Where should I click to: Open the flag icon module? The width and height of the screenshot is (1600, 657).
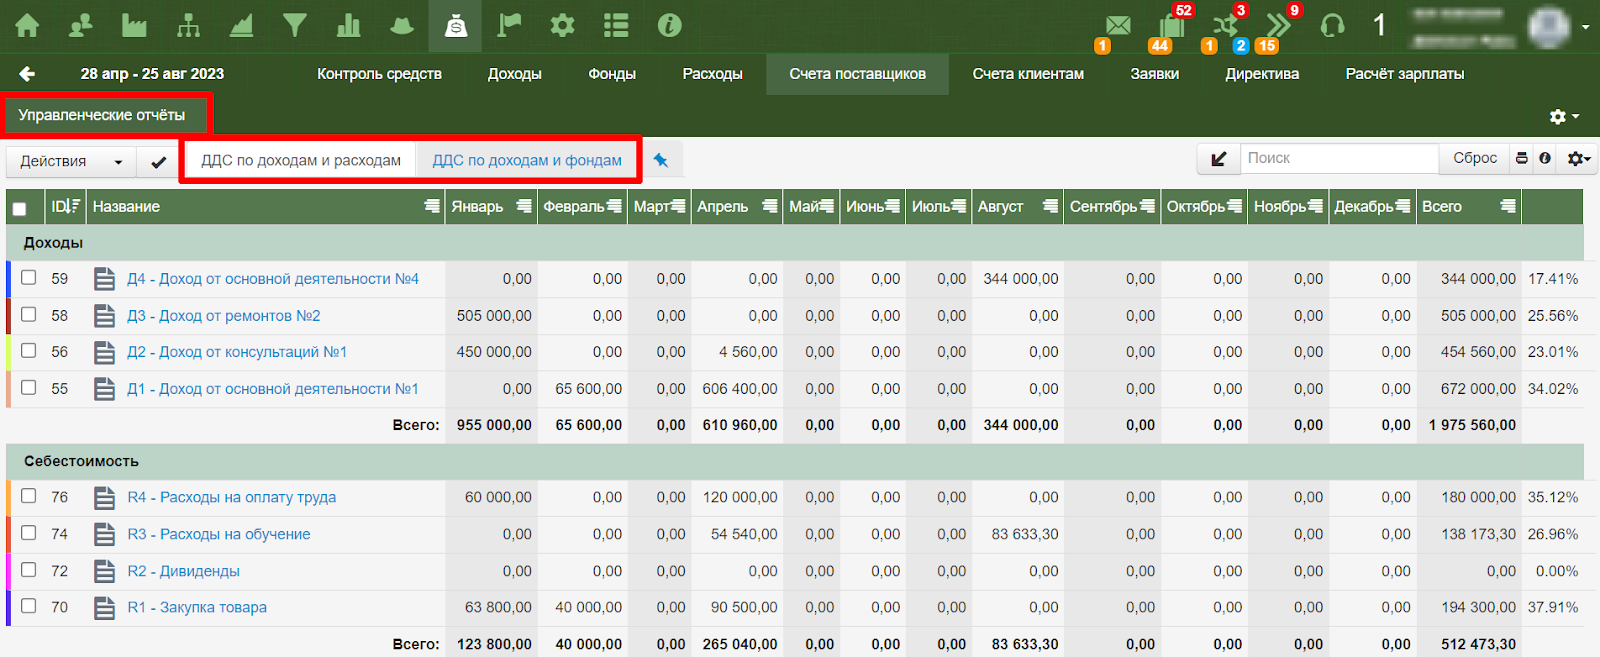click(509, 25)
